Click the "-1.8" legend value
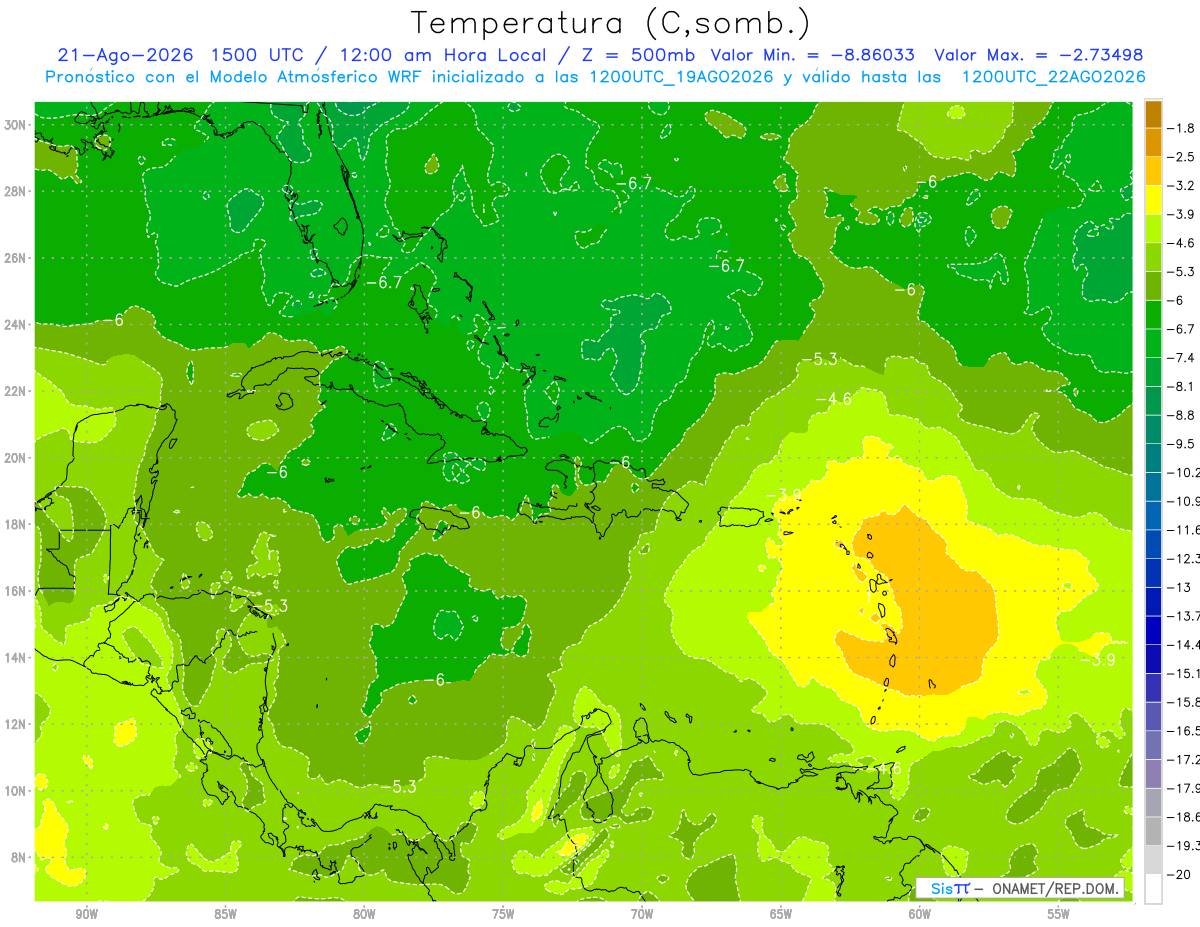The image size is (1200, 927). (x=1181, y=128)
